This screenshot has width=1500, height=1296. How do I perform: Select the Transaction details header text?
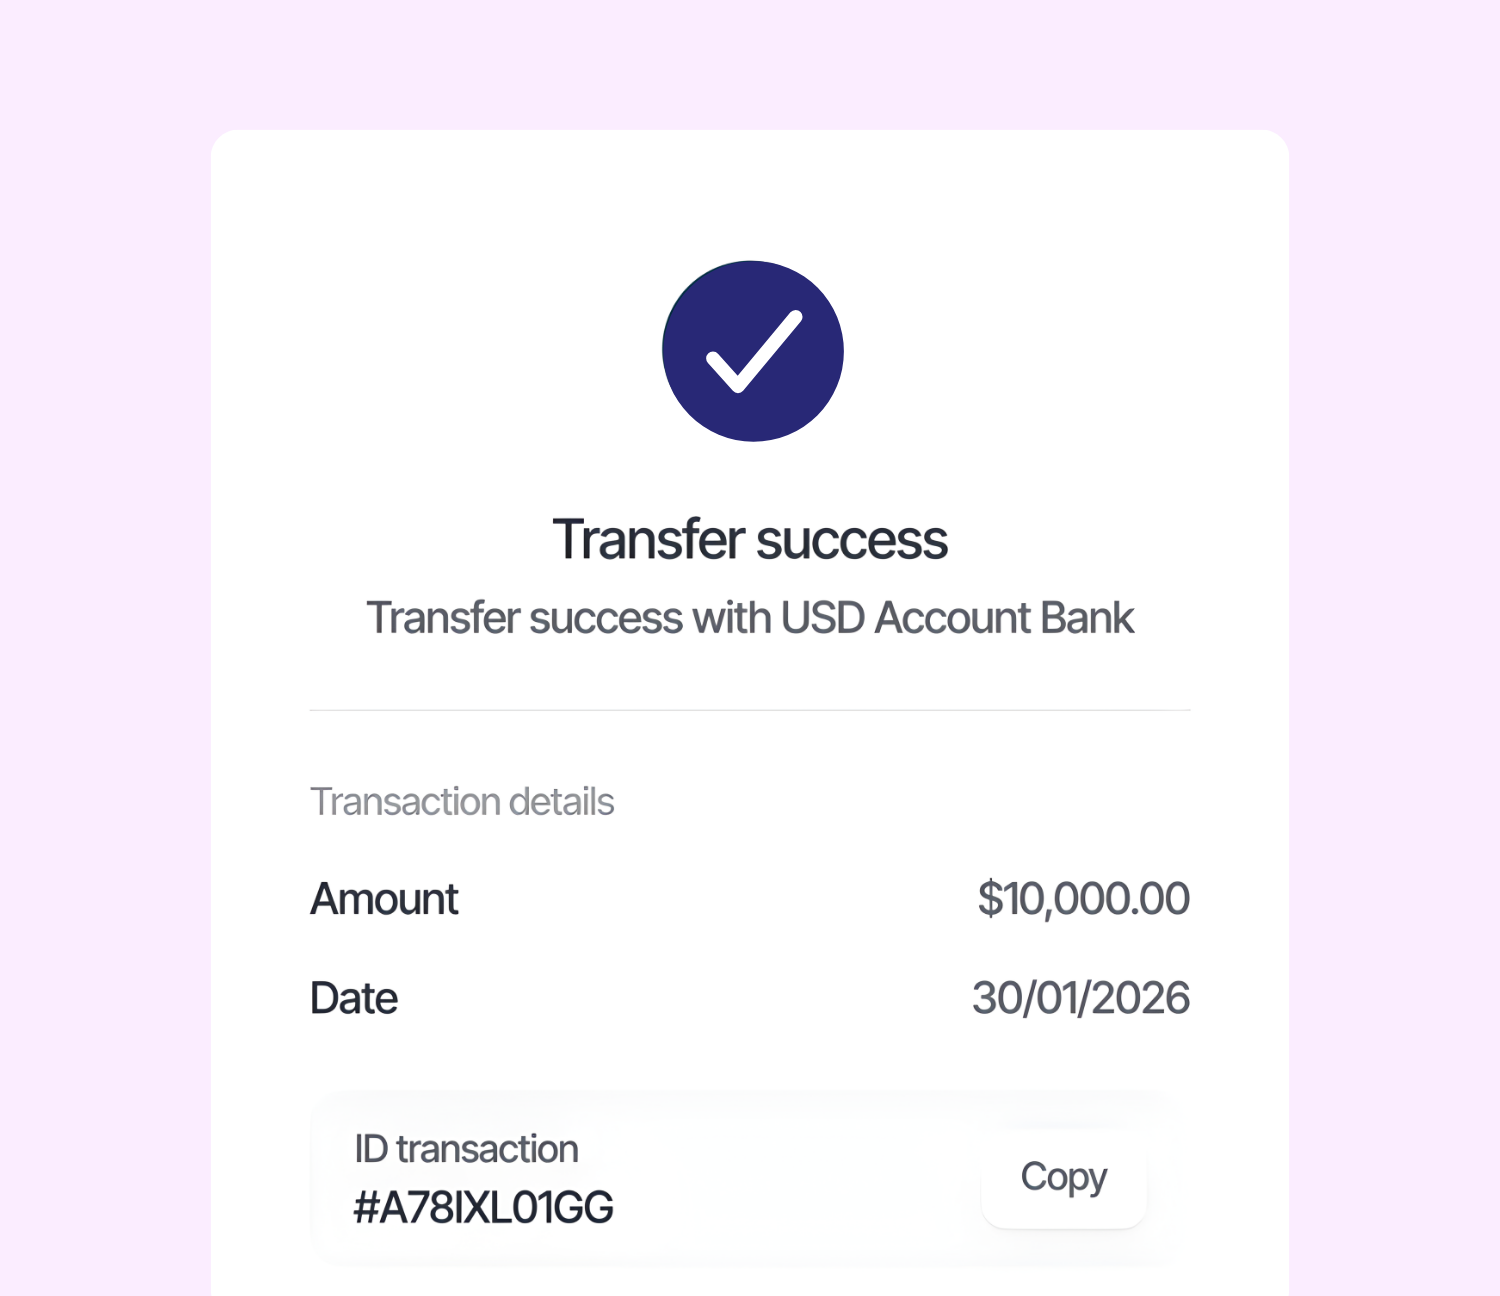click(462, 800)
